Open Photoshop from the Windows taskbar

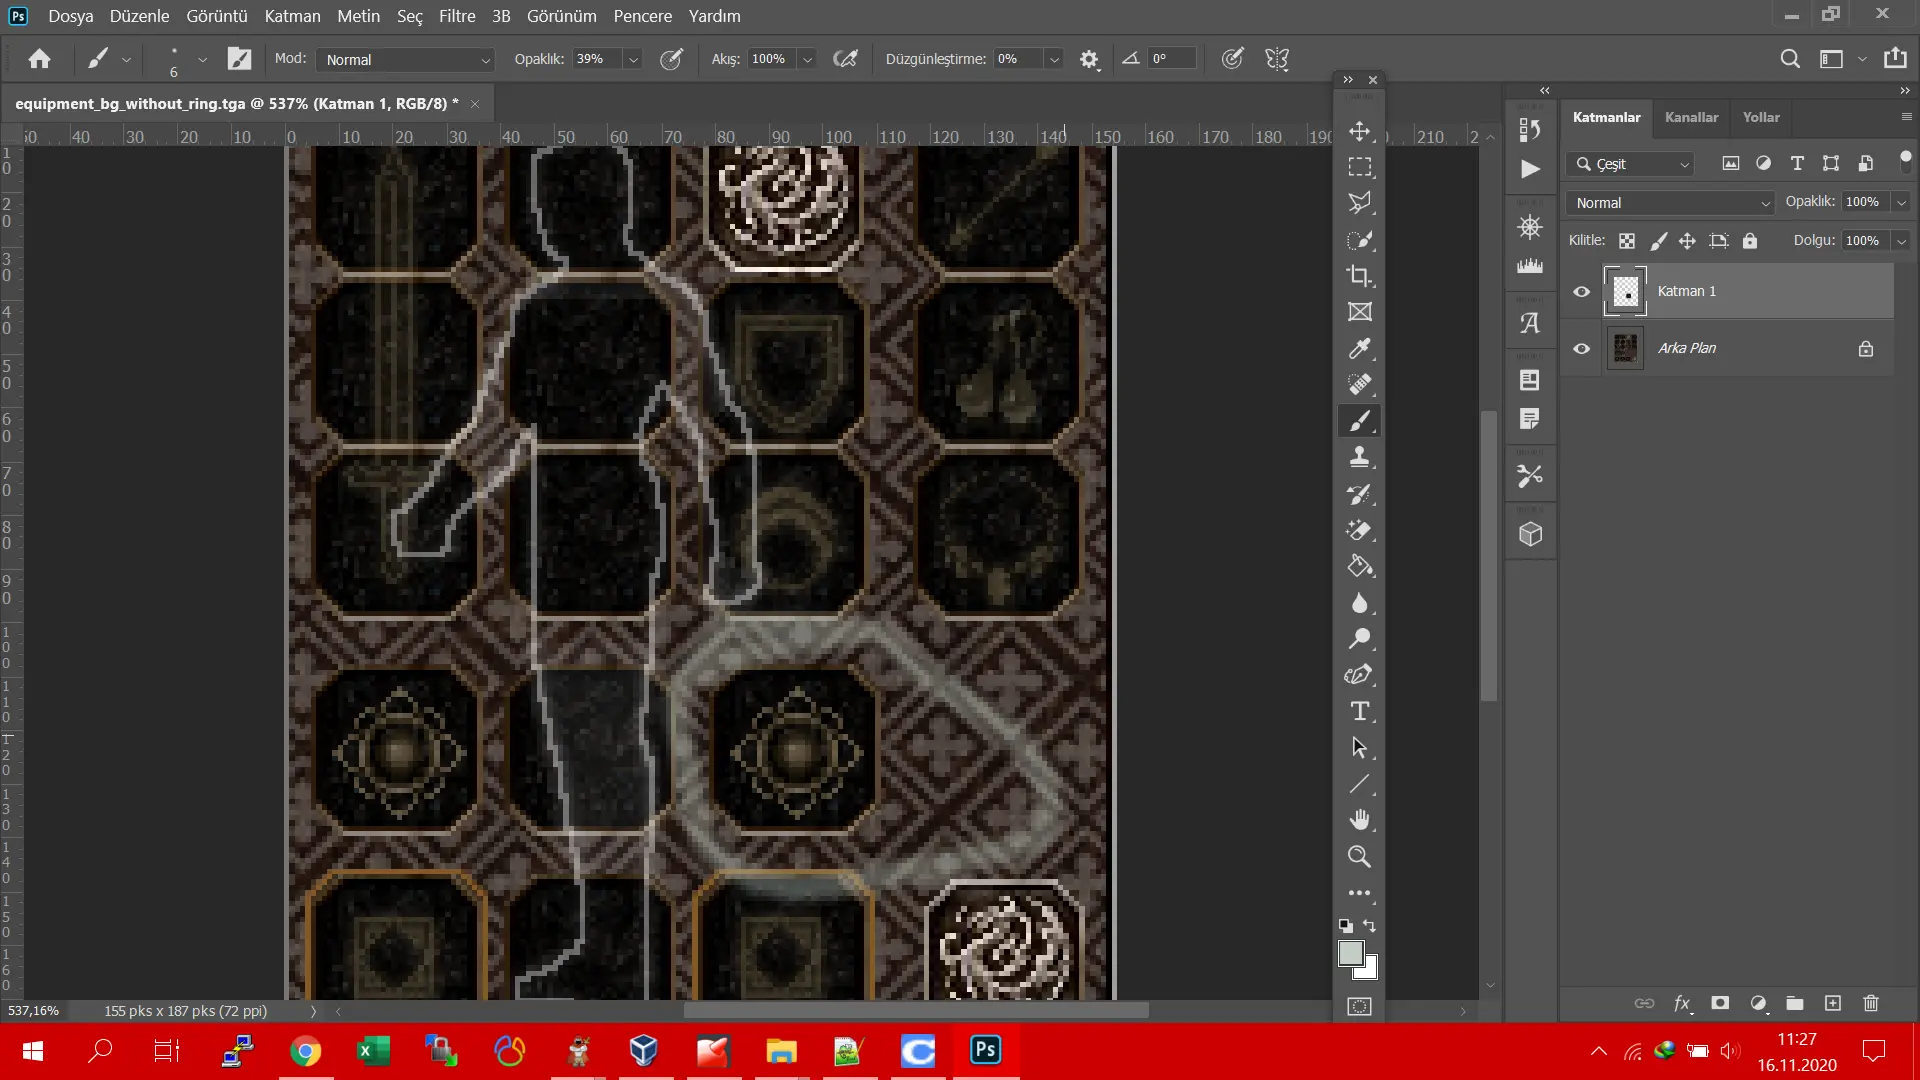(985, 1050)
